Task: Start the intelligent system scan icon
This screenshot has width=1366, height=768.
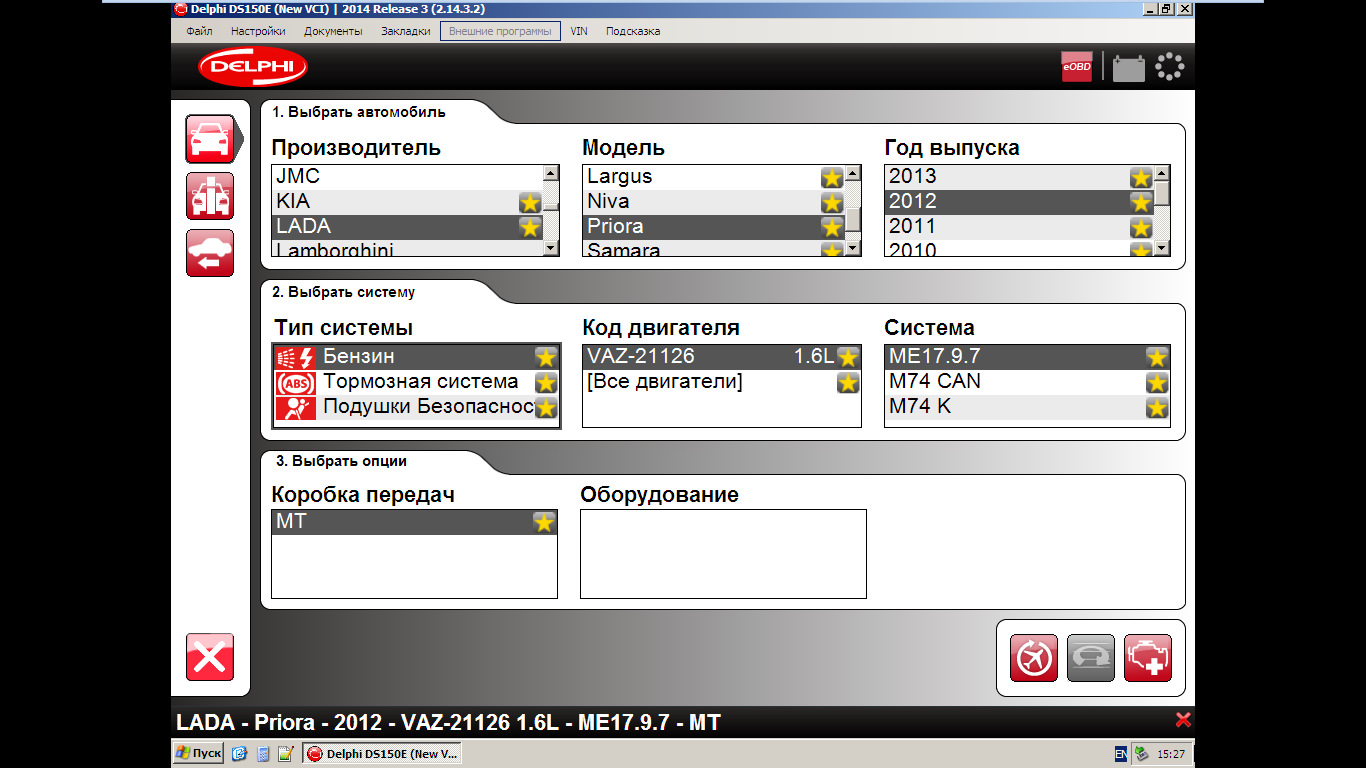Action: pyautogui.click(x=1034, y=658)
